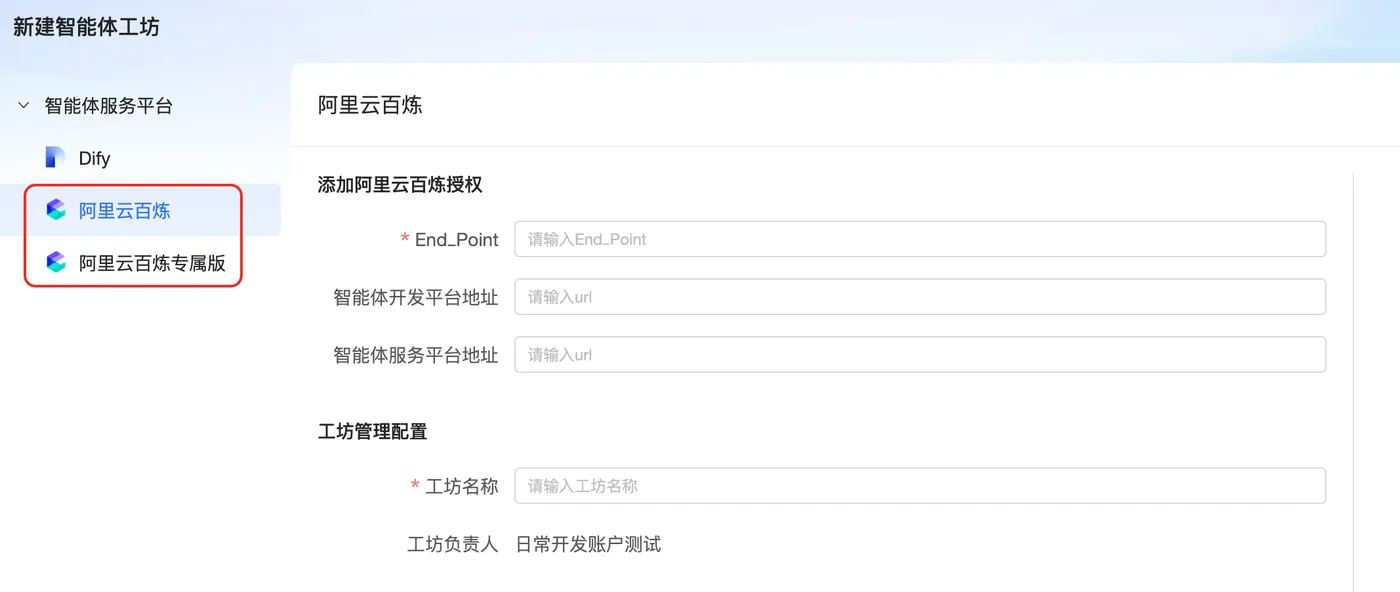The height and width of the screenshot is (592, 1400).
Task: Click the 阿里云百炼 hexagon icon
Action: click(56, 210)
